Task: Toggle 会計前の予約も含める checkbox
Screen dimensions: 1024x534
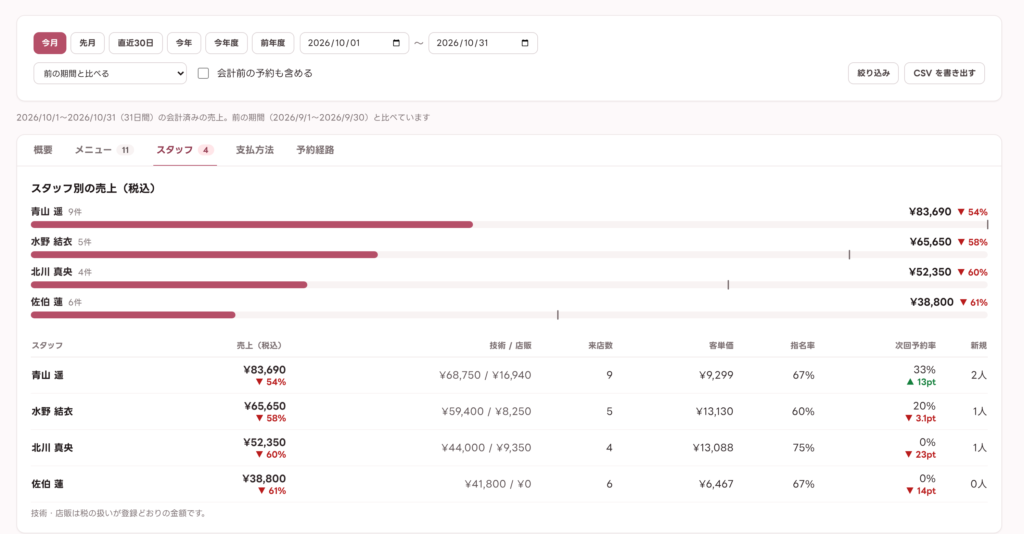Action: pos(203,73)
